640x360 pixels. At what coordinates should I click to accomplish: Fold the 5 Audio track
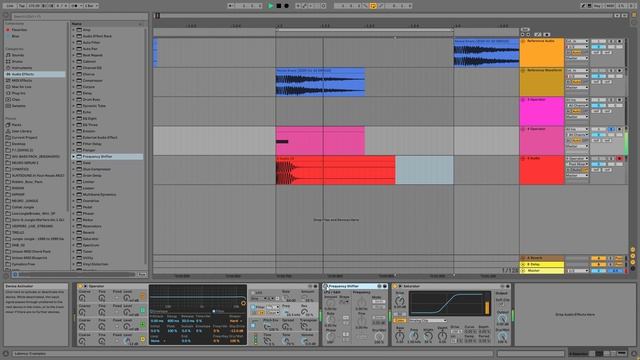(523, 159)
